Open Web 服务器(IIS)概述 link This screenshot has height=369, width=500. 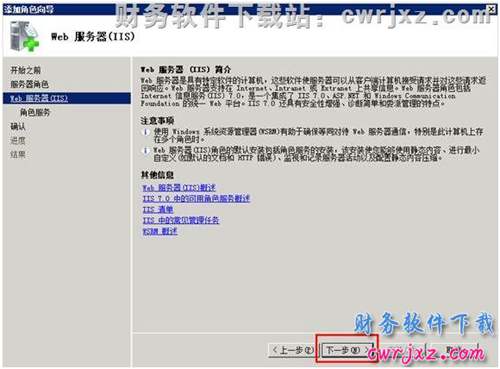(x=179, y=188)
